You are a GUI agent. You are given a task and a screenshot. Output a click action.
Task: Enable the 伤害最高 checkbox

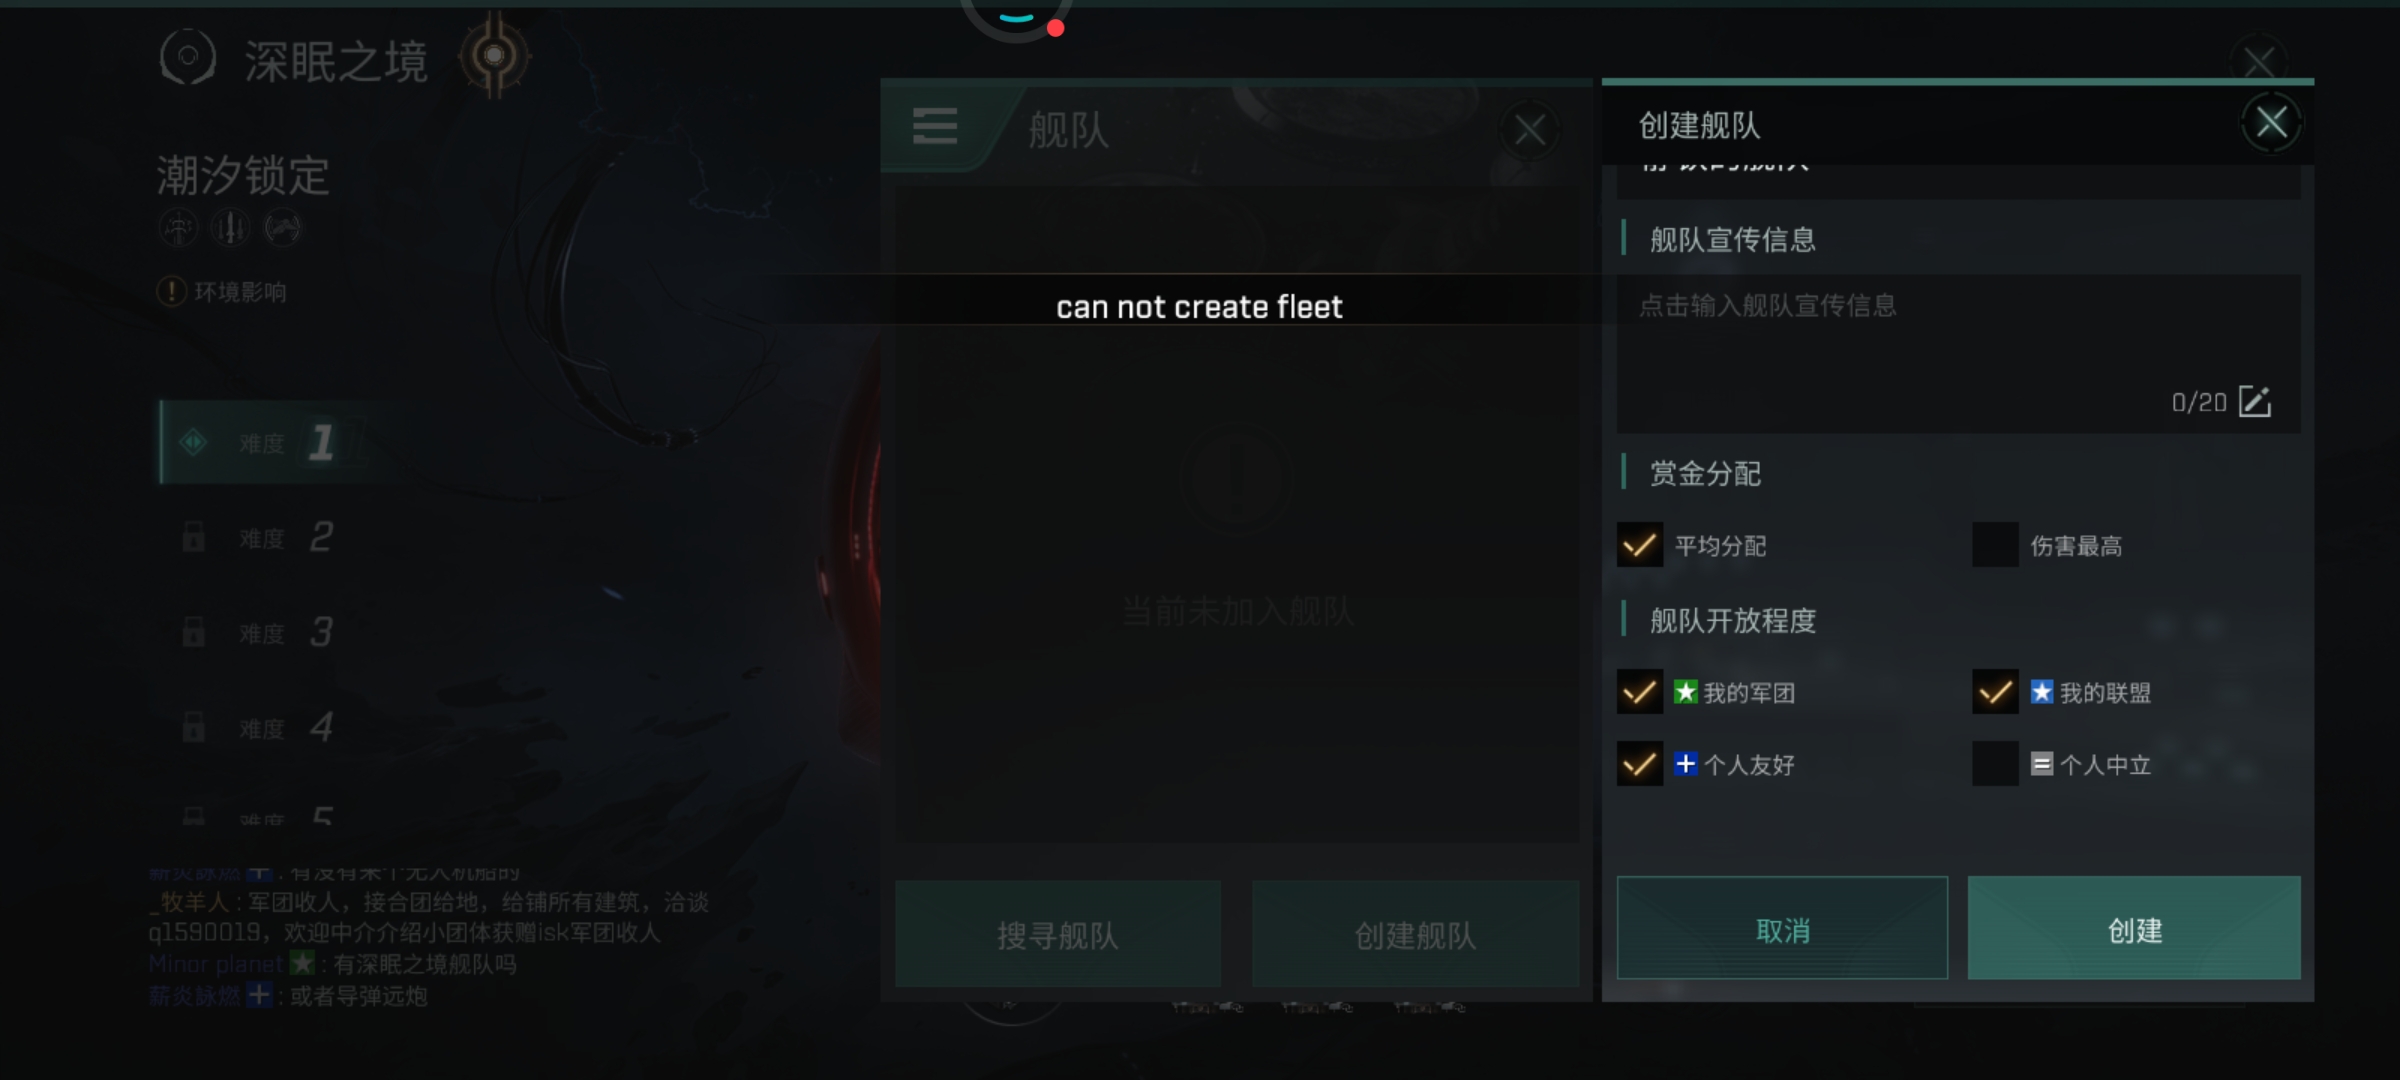pyautogui.click(x=1995, y=545)
